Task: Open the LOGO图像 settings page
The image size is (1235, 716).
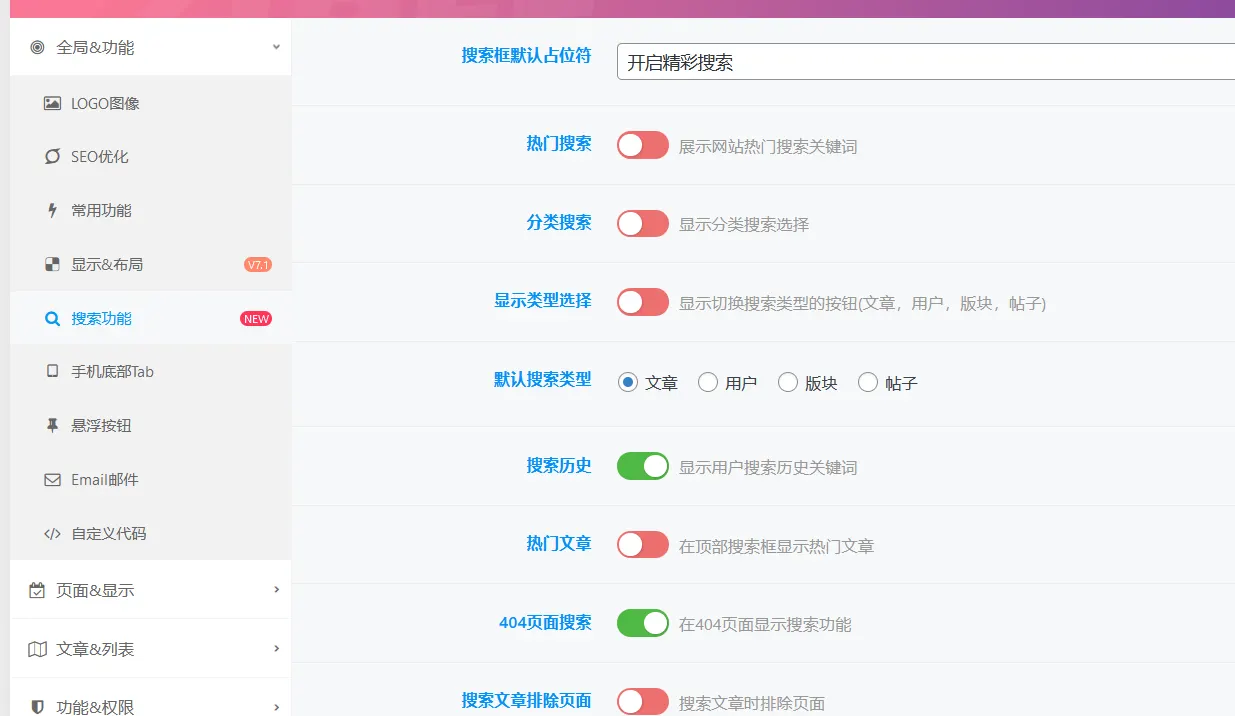Action: (151, 103)
